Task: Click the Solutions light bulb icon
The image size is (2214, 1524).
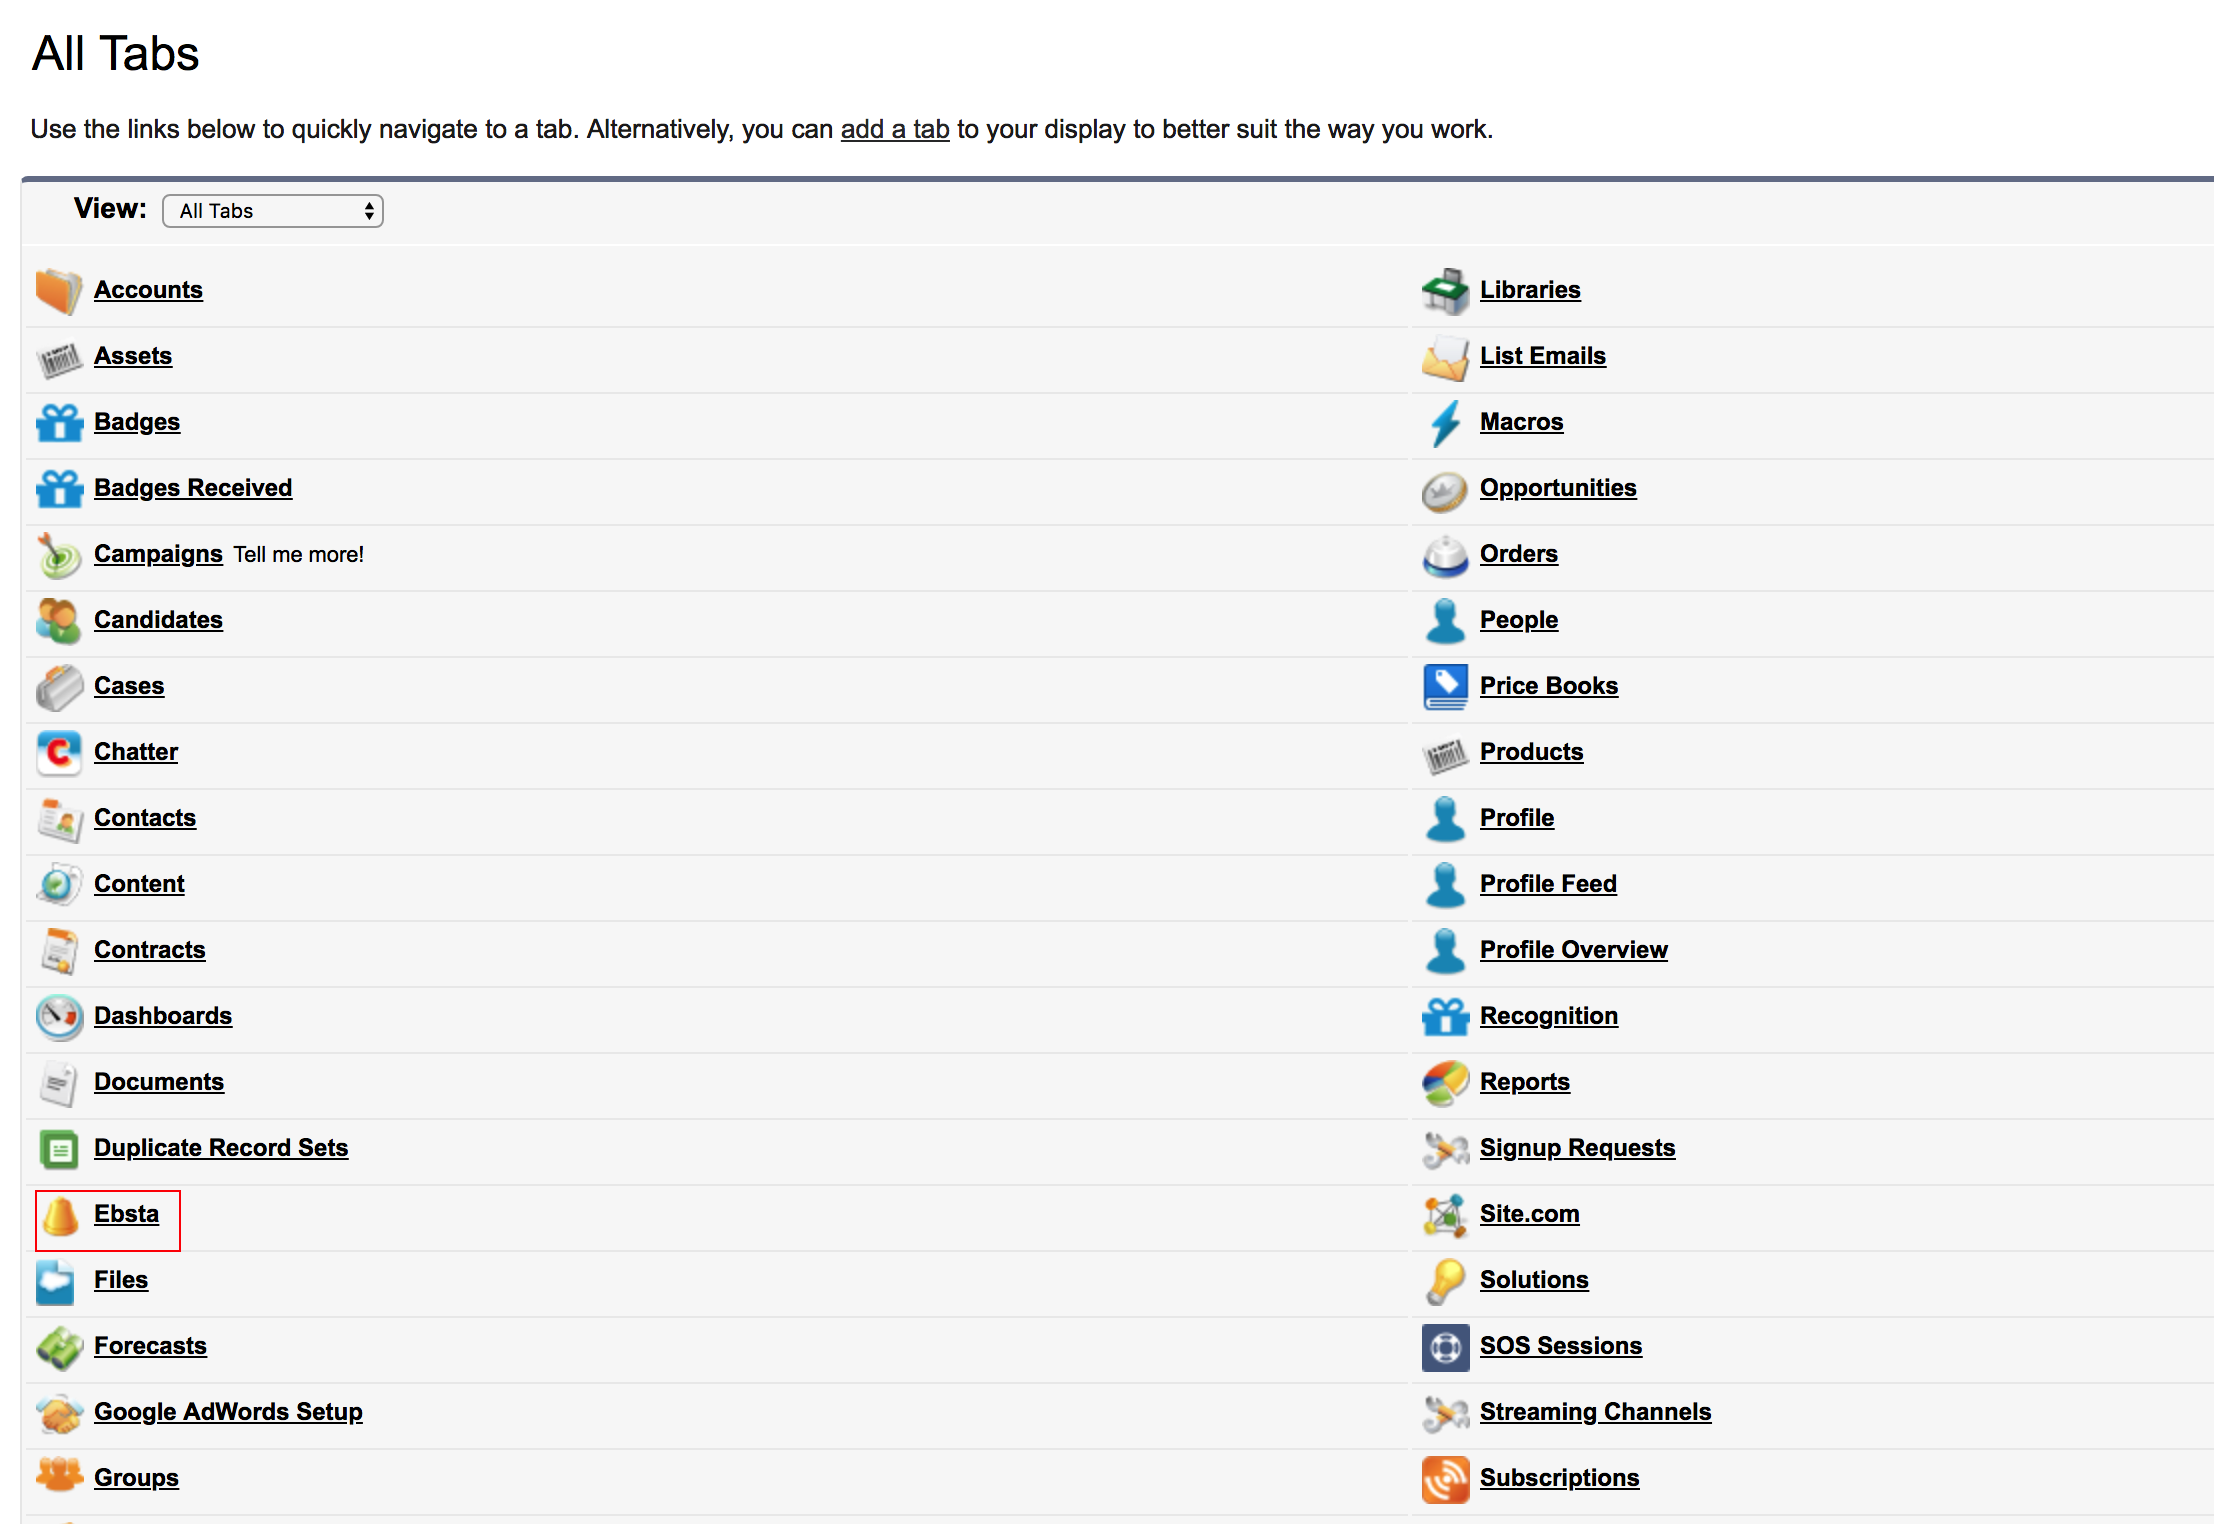Action: [1445, 1281]
